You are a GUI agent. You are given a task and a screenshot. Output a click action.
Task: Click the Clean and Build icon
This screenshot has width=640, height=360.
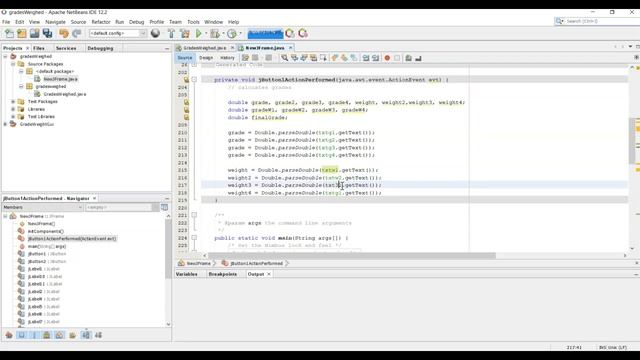pyautogui.click(x=185, y=33)
